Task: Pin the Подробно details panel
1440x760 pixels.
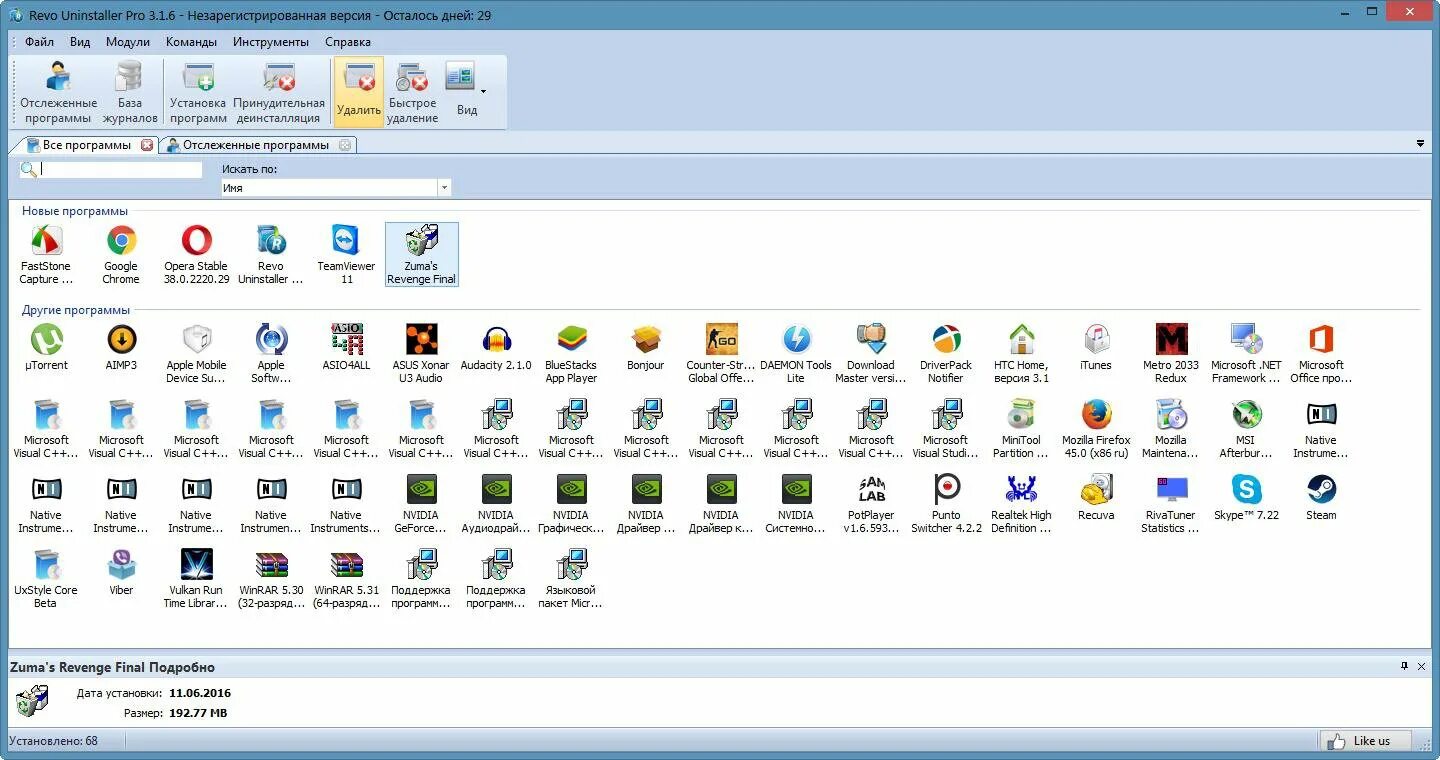Action: (x=1405, y=666)
